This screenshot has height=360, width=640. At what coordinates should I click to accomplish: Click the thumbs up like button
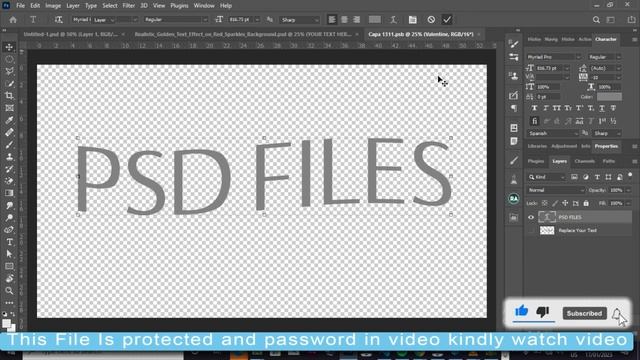[x=522, y=311]
